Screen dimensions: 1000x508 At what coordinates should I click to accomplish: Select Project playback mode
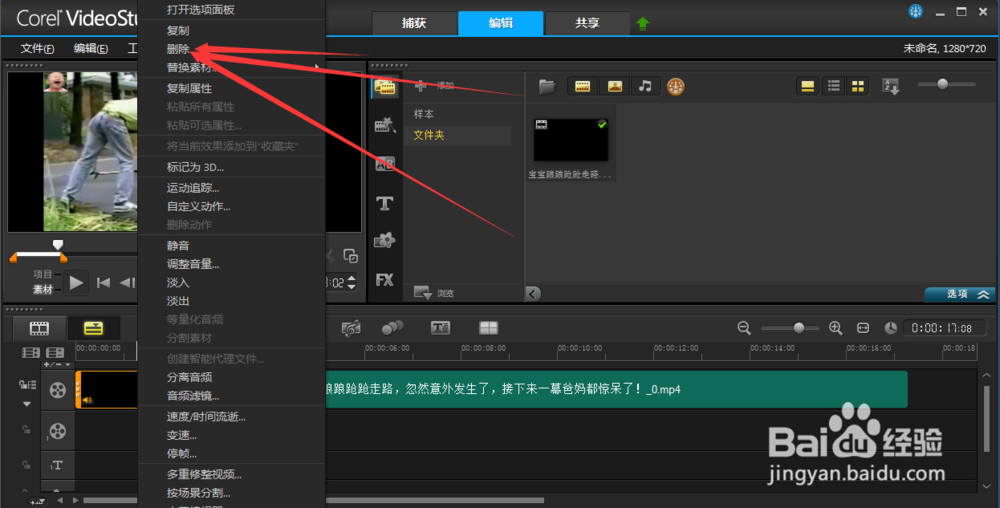tap(43, 274)
